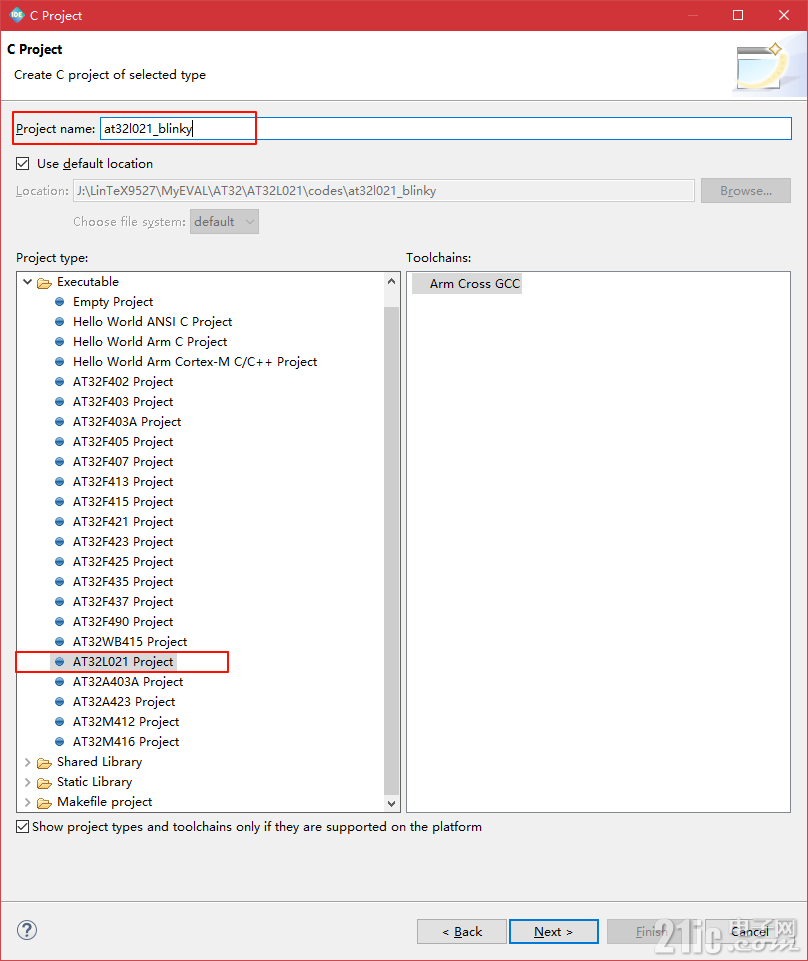The image size is (808, 961).
Task: Select the Static Library folder icon
Action: tap(44, 783)
